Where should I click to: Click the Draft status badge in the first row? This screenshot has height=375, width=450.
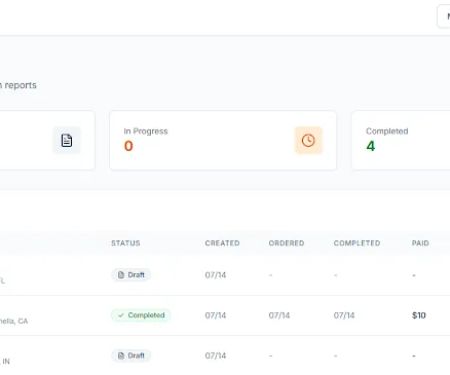click(131, 275)
